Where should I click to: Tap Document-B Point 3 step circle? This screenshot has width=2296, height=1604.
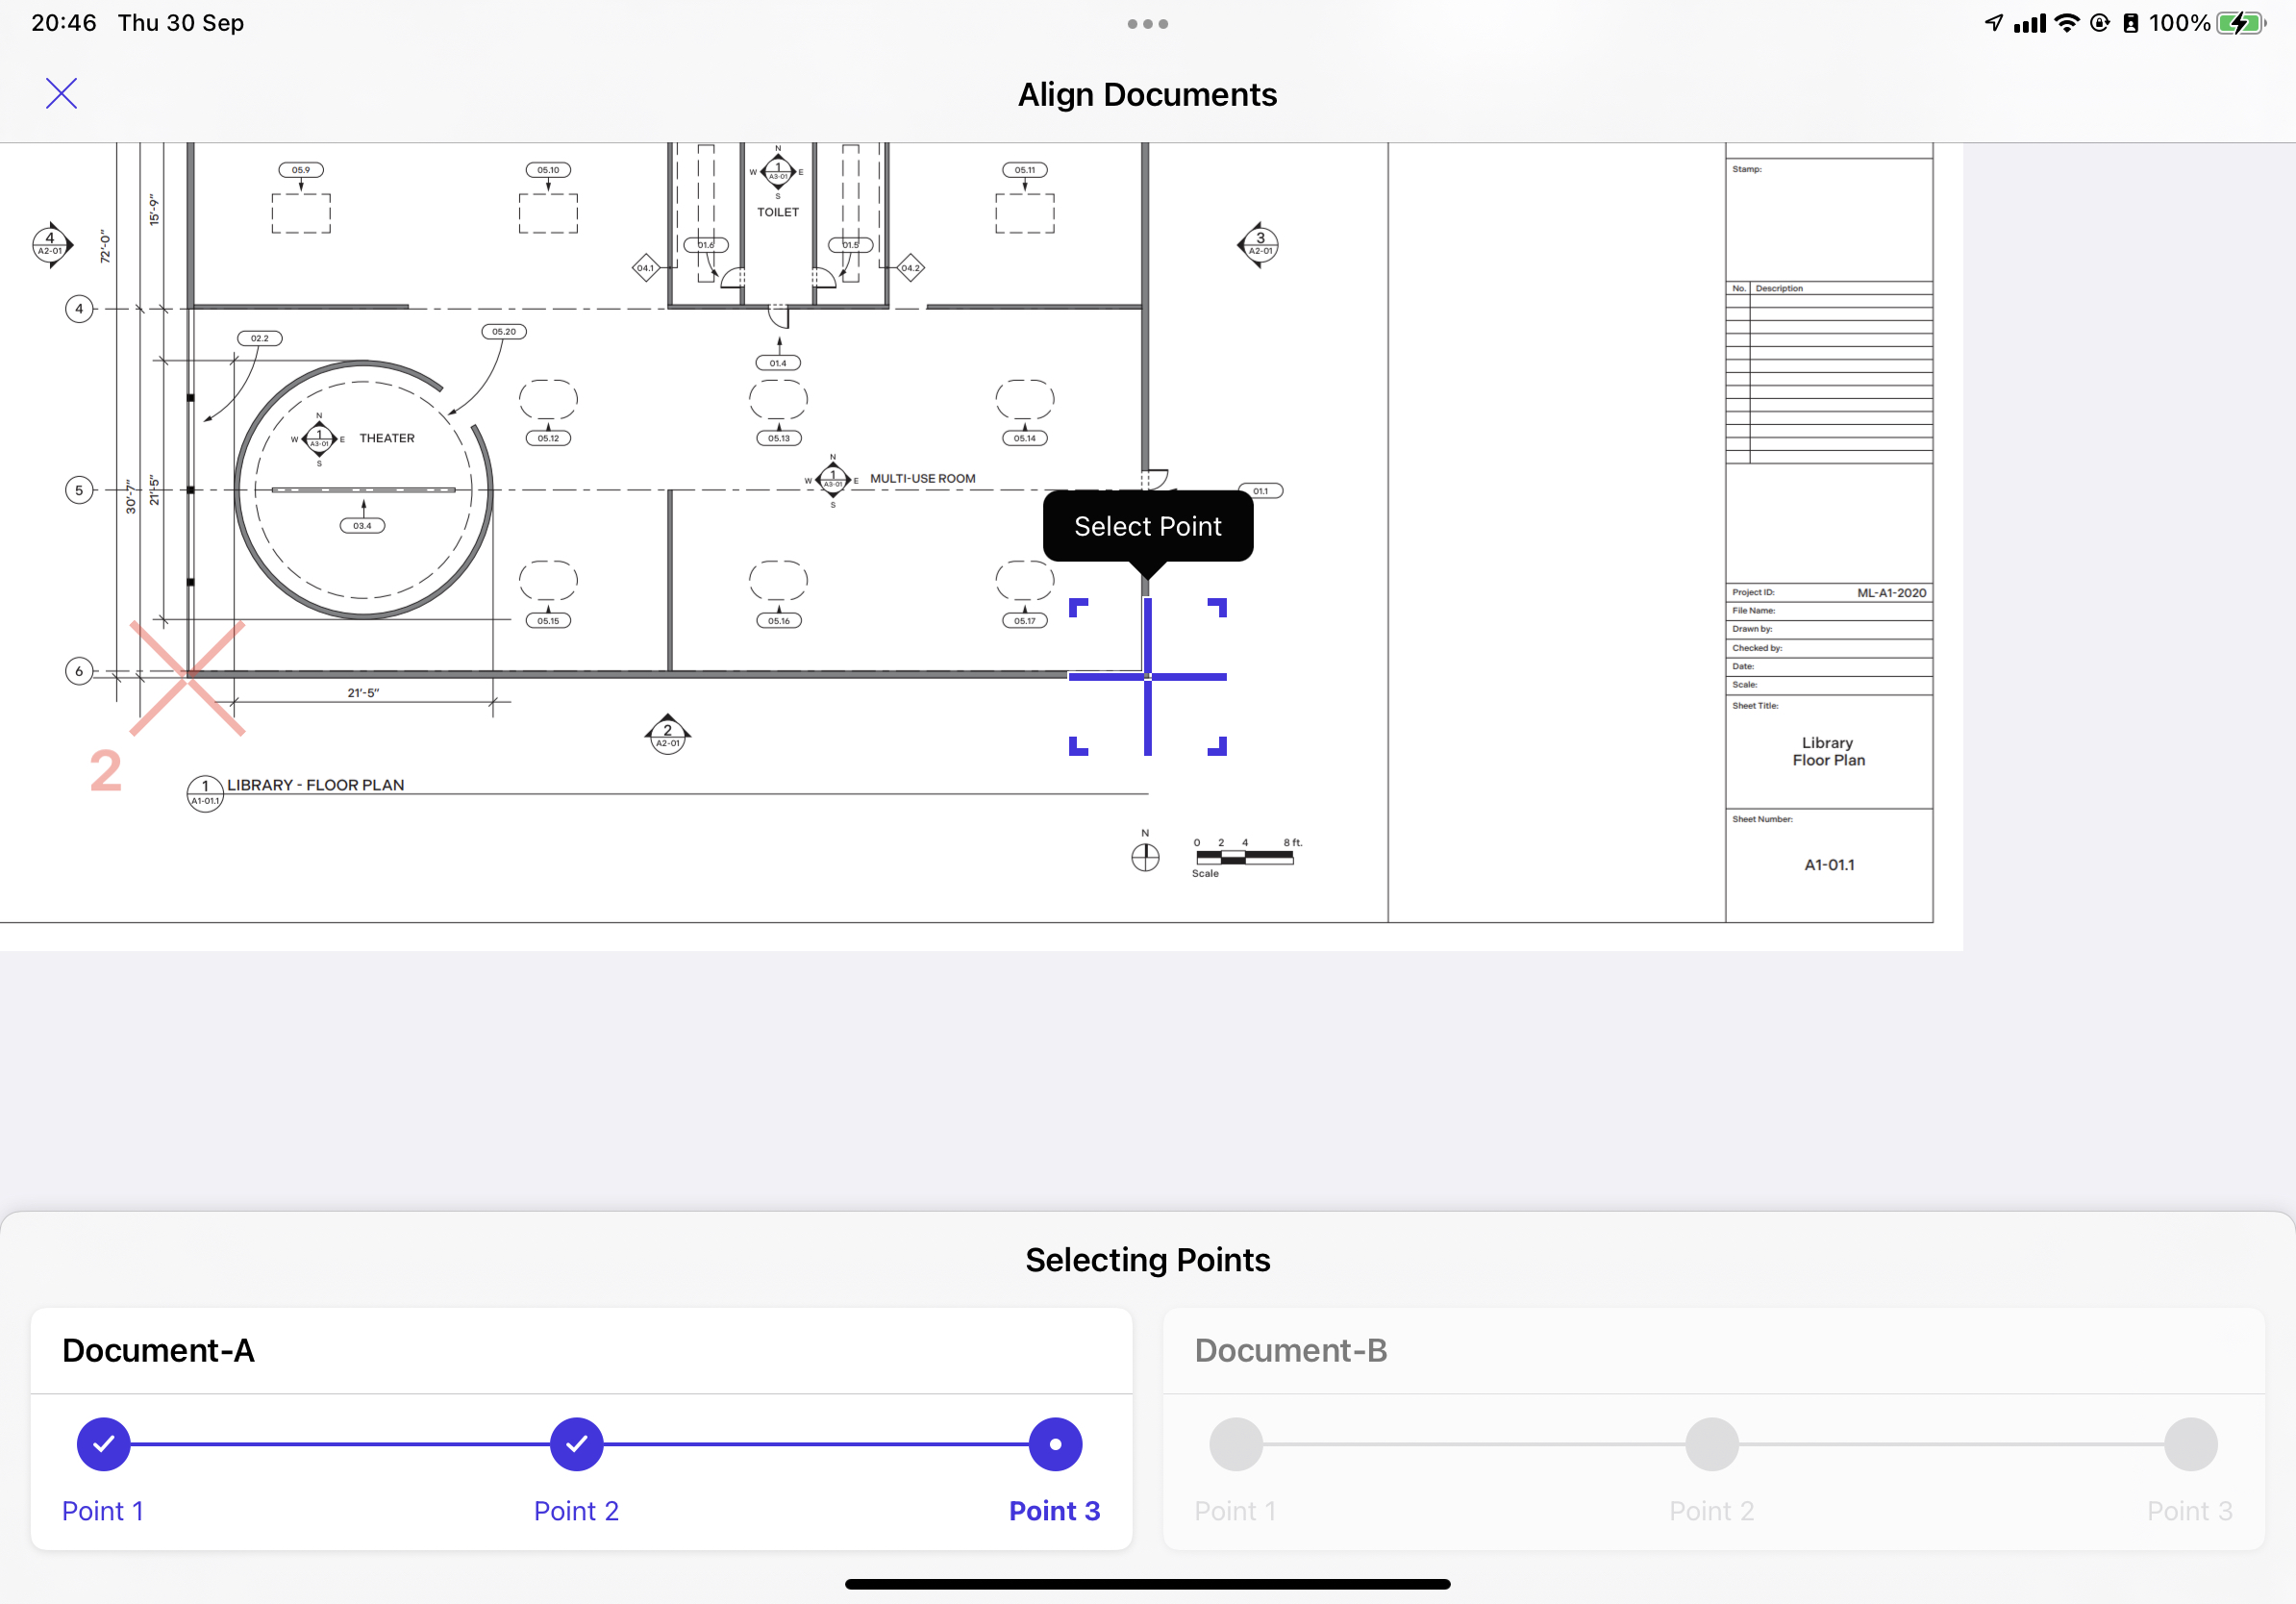coord(2190,1444)
